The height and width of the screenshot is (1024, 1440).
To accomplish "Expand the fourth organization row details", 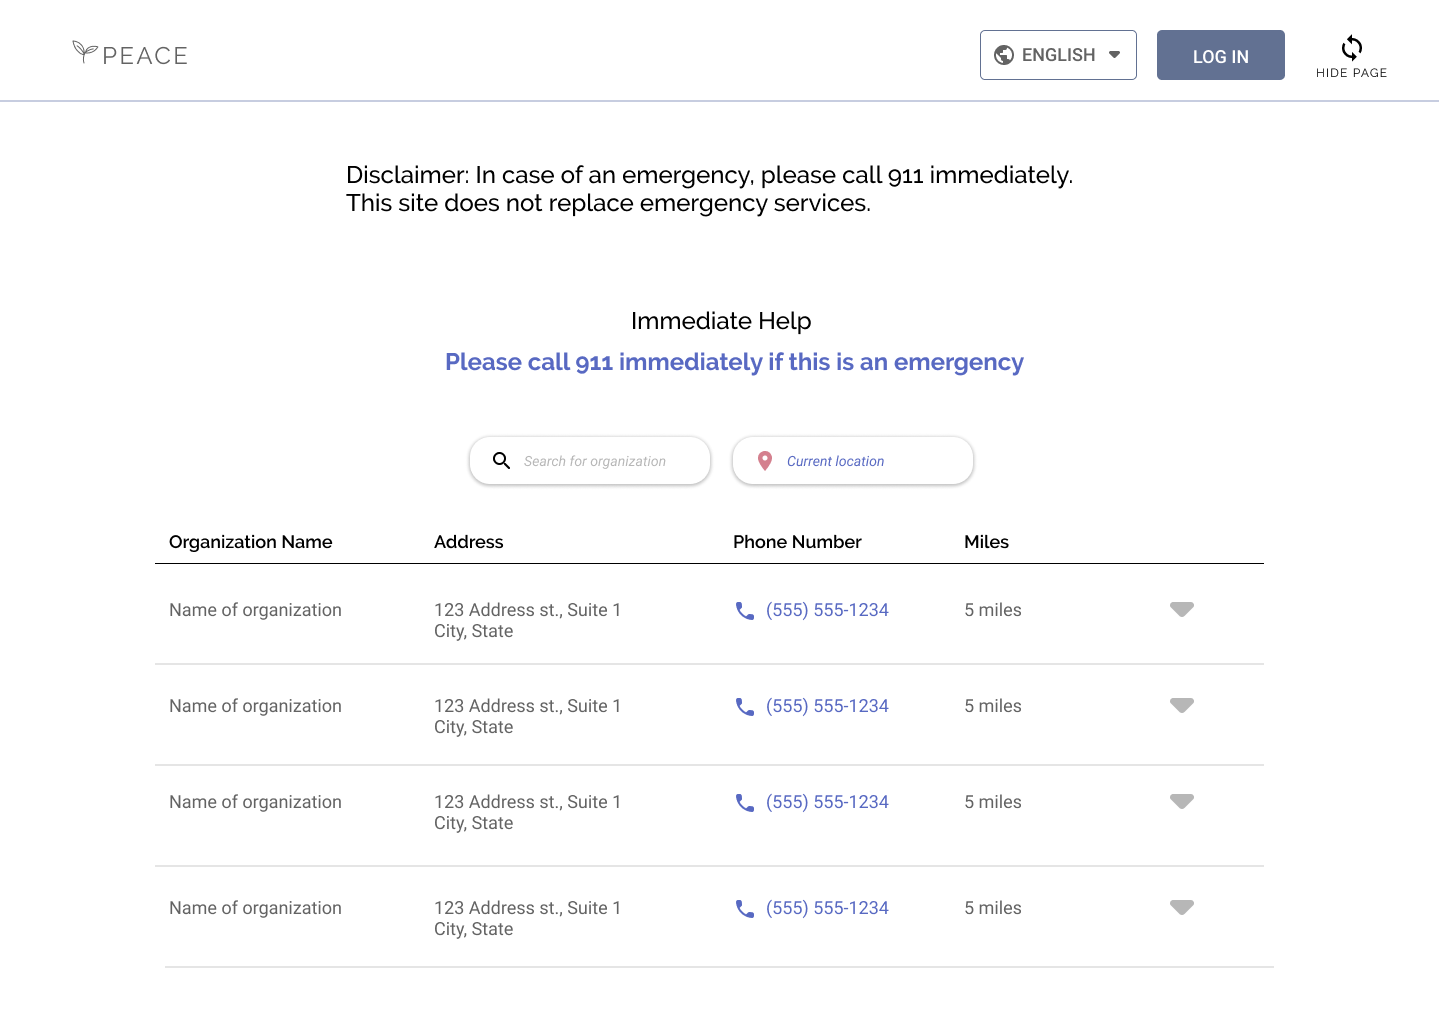I will pos(1182,908).
